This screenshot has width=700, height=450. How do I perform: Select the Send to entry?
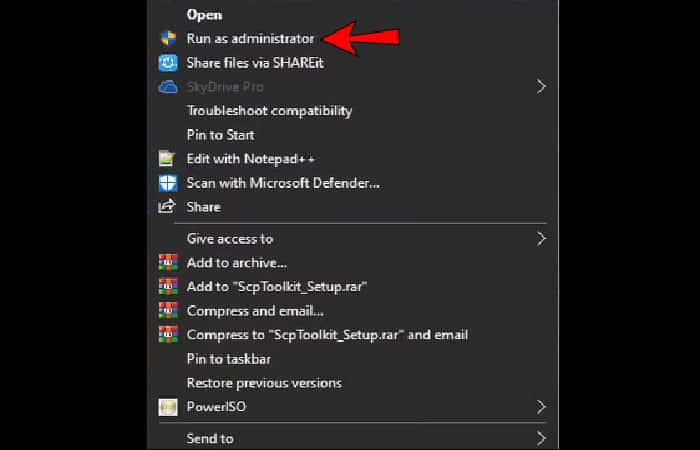210,438
